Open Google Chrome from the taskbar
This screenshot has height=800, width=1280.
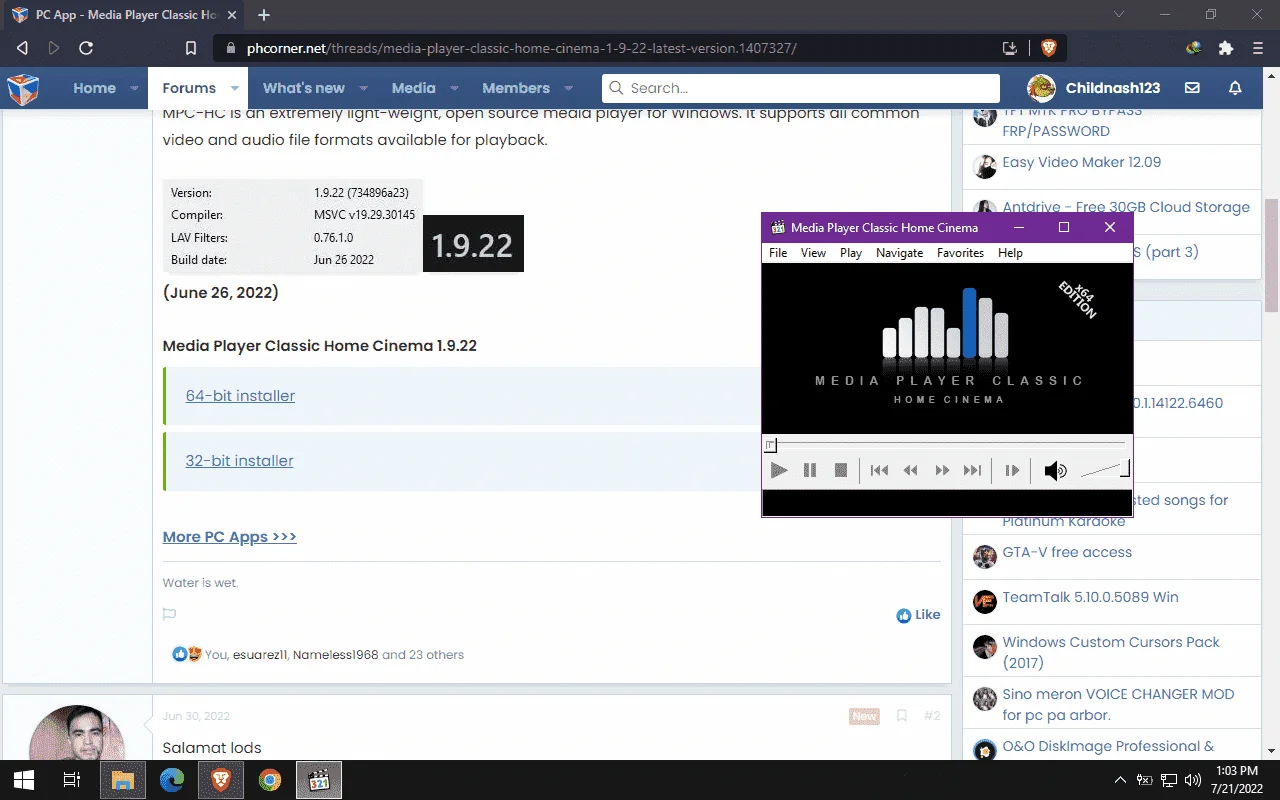pos(270,780)
